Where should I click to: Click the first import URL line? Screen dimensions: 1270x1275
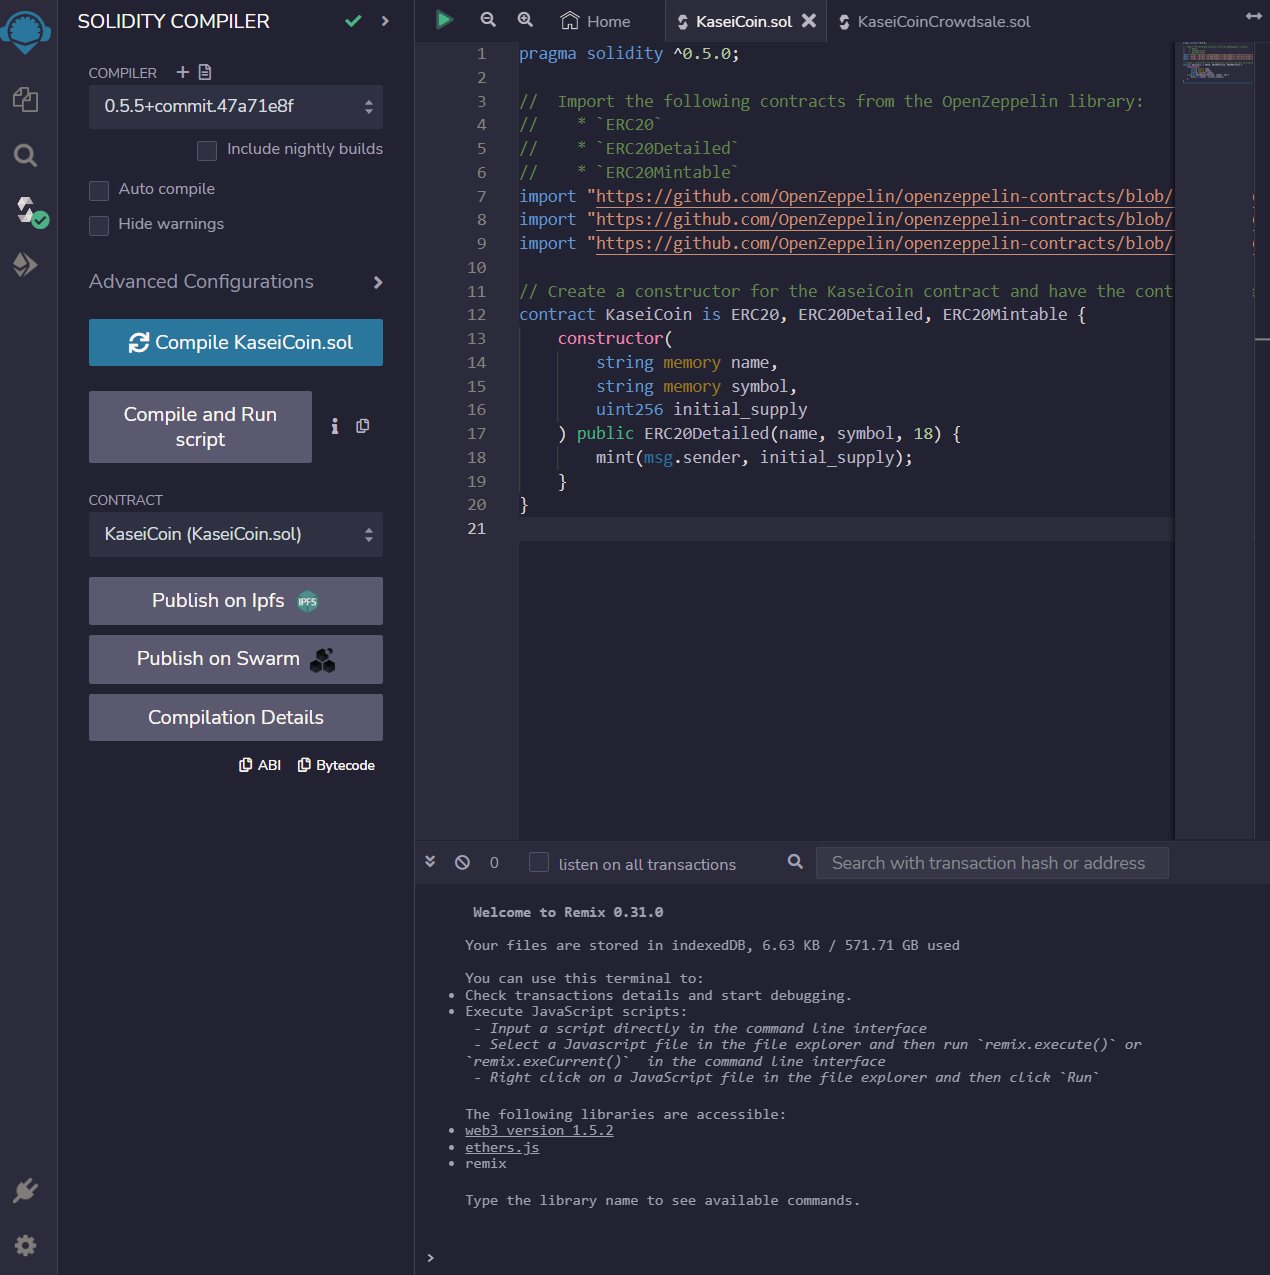coord(845,197)
